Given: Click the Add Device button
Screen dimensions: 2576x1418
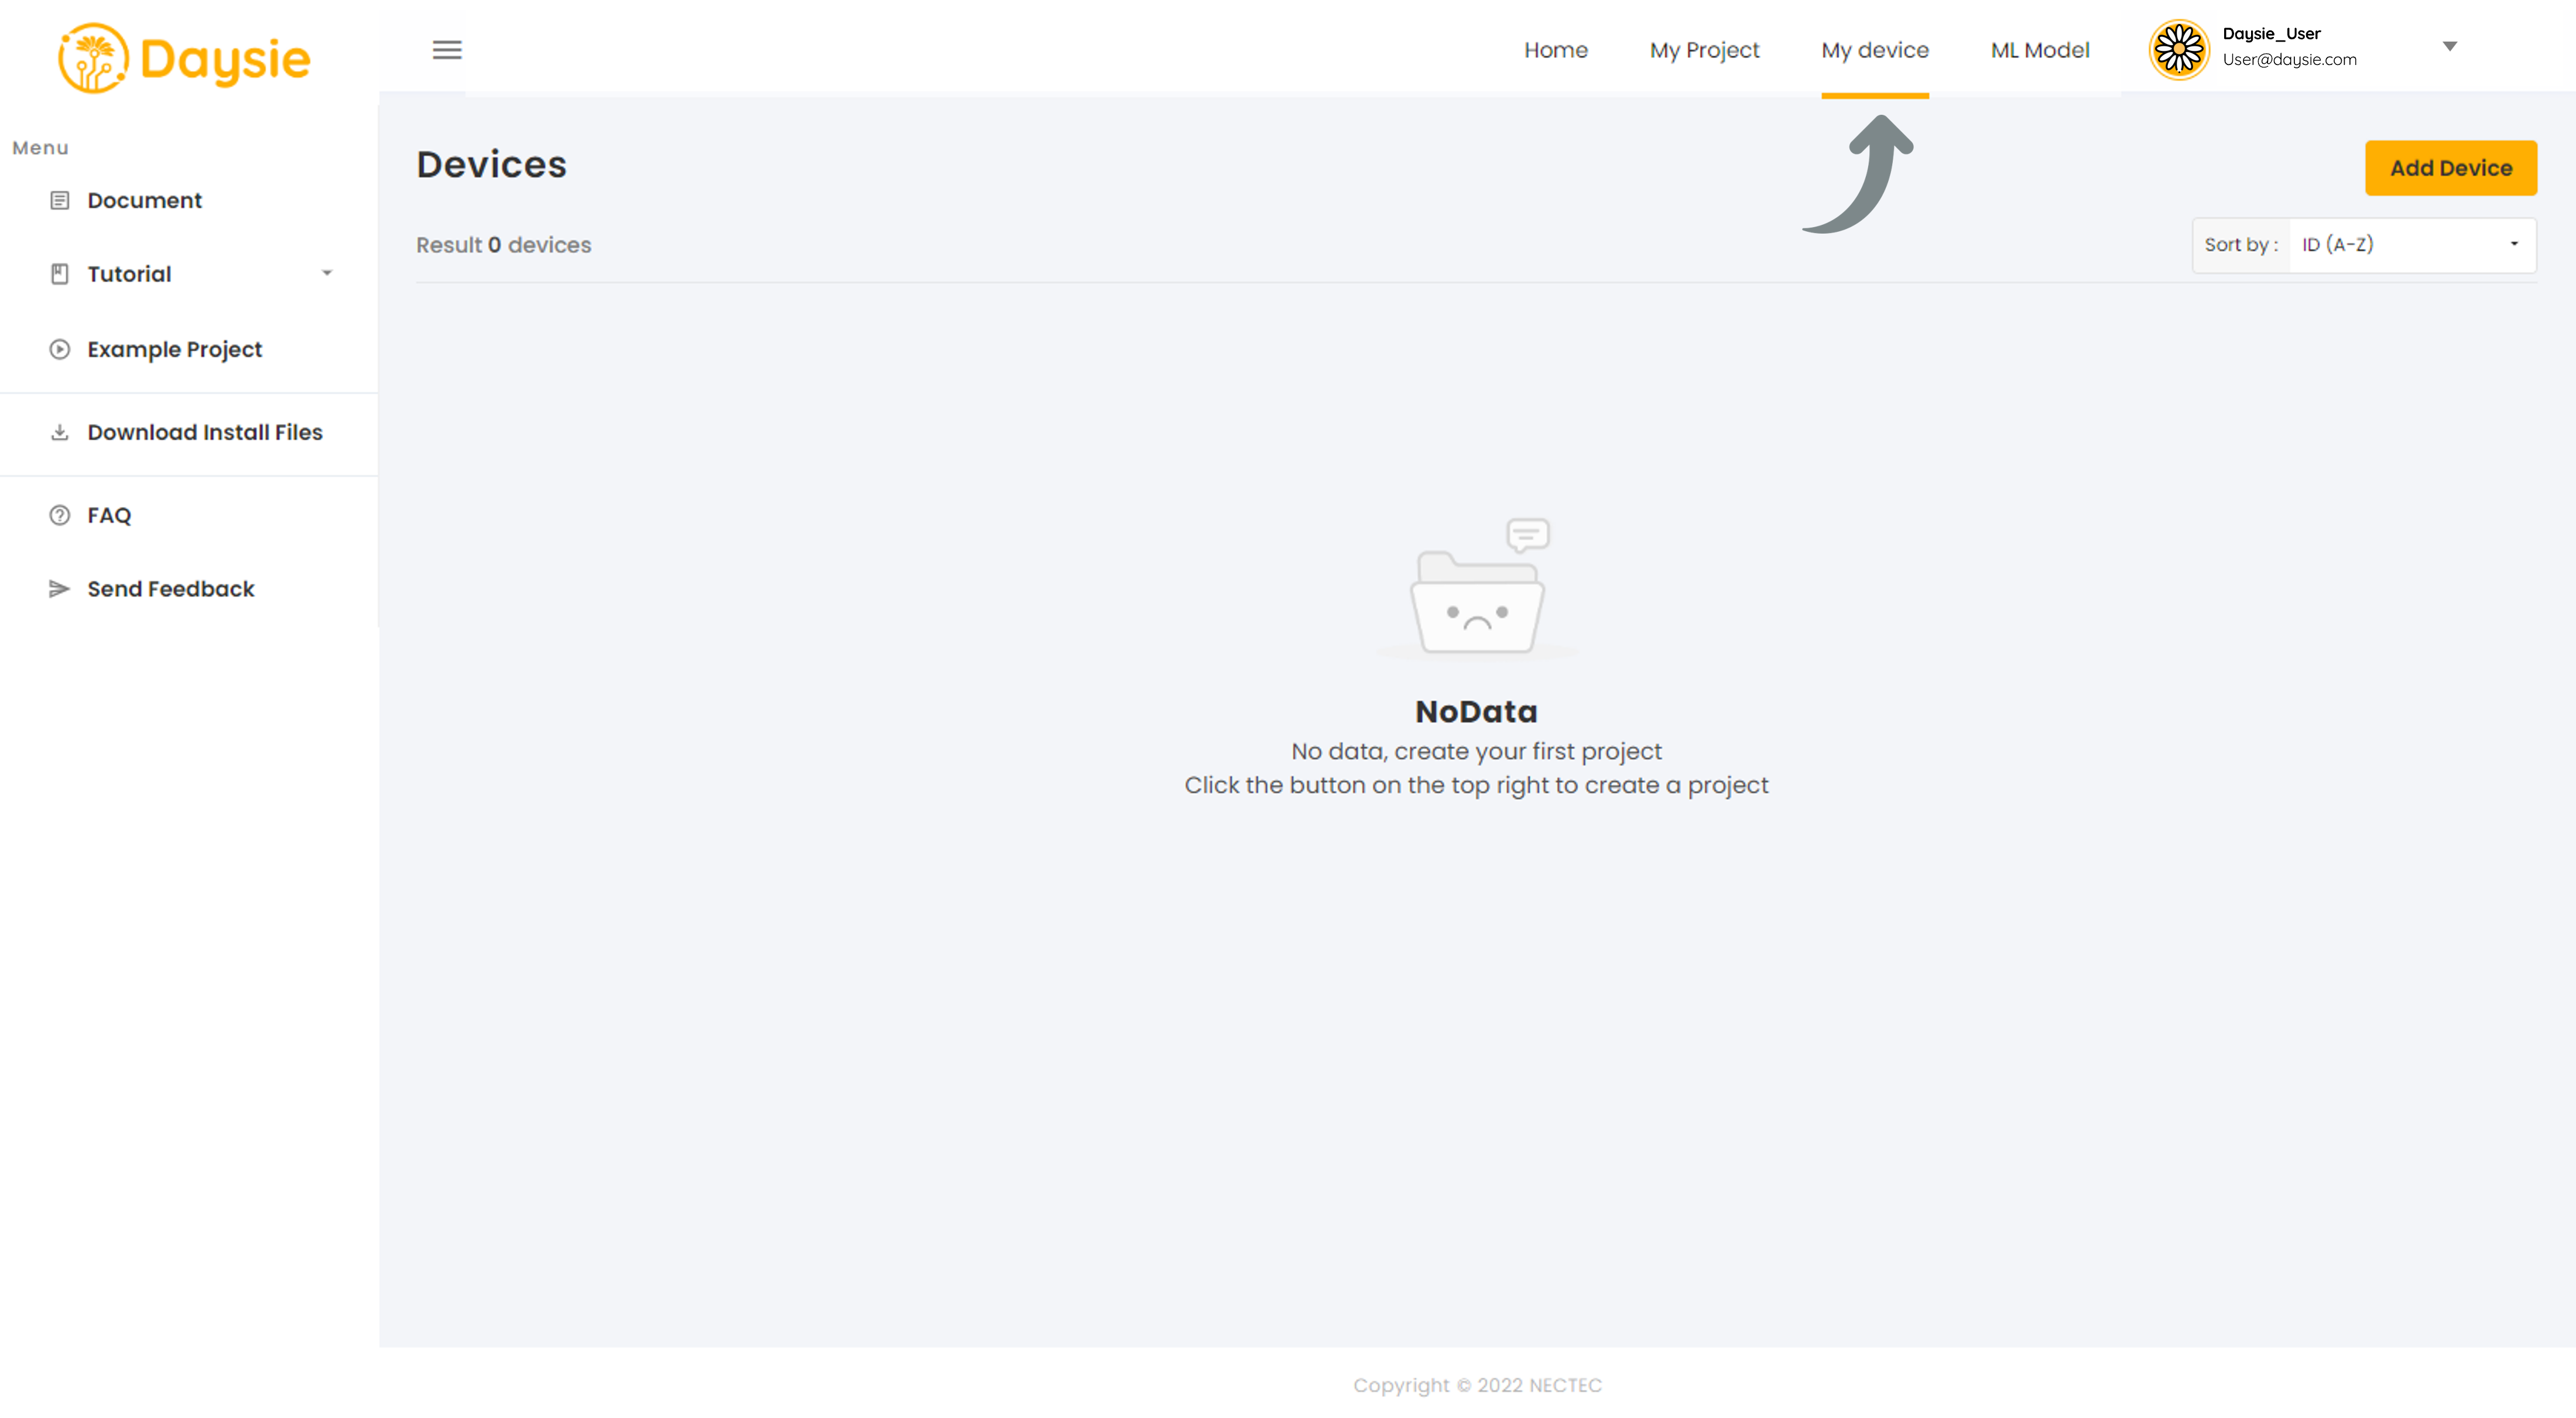Looking at the screenshot, I should (2451, 168).
